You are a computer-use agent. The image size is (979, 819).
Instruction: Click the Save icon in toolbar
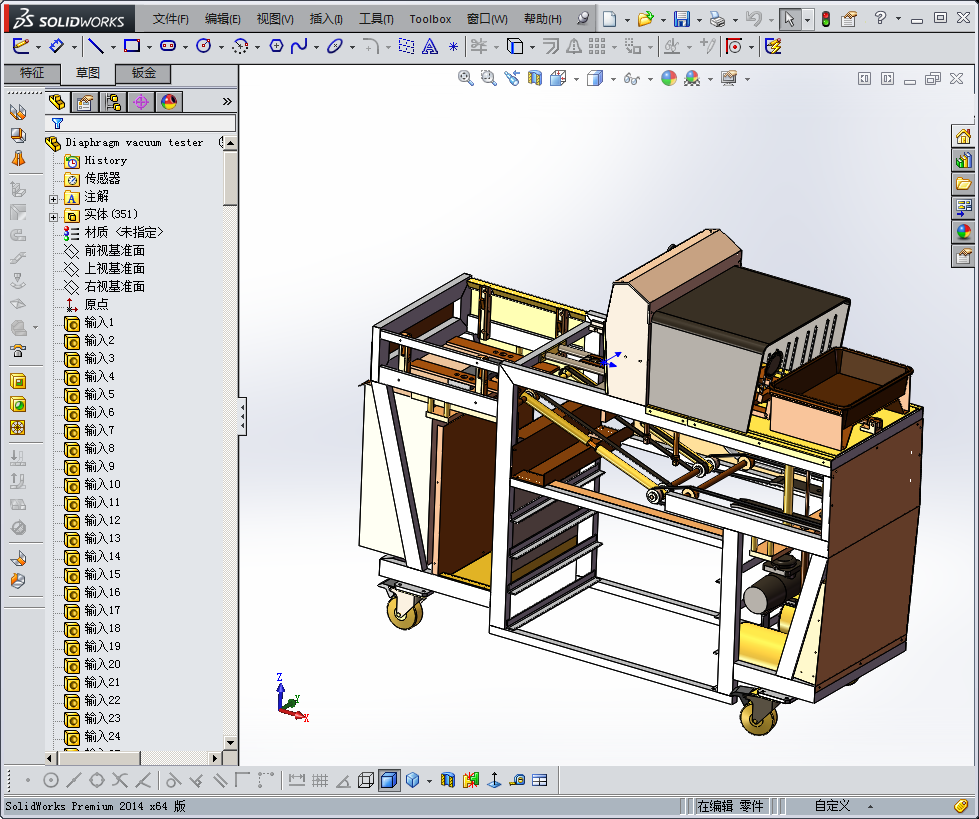682,19
